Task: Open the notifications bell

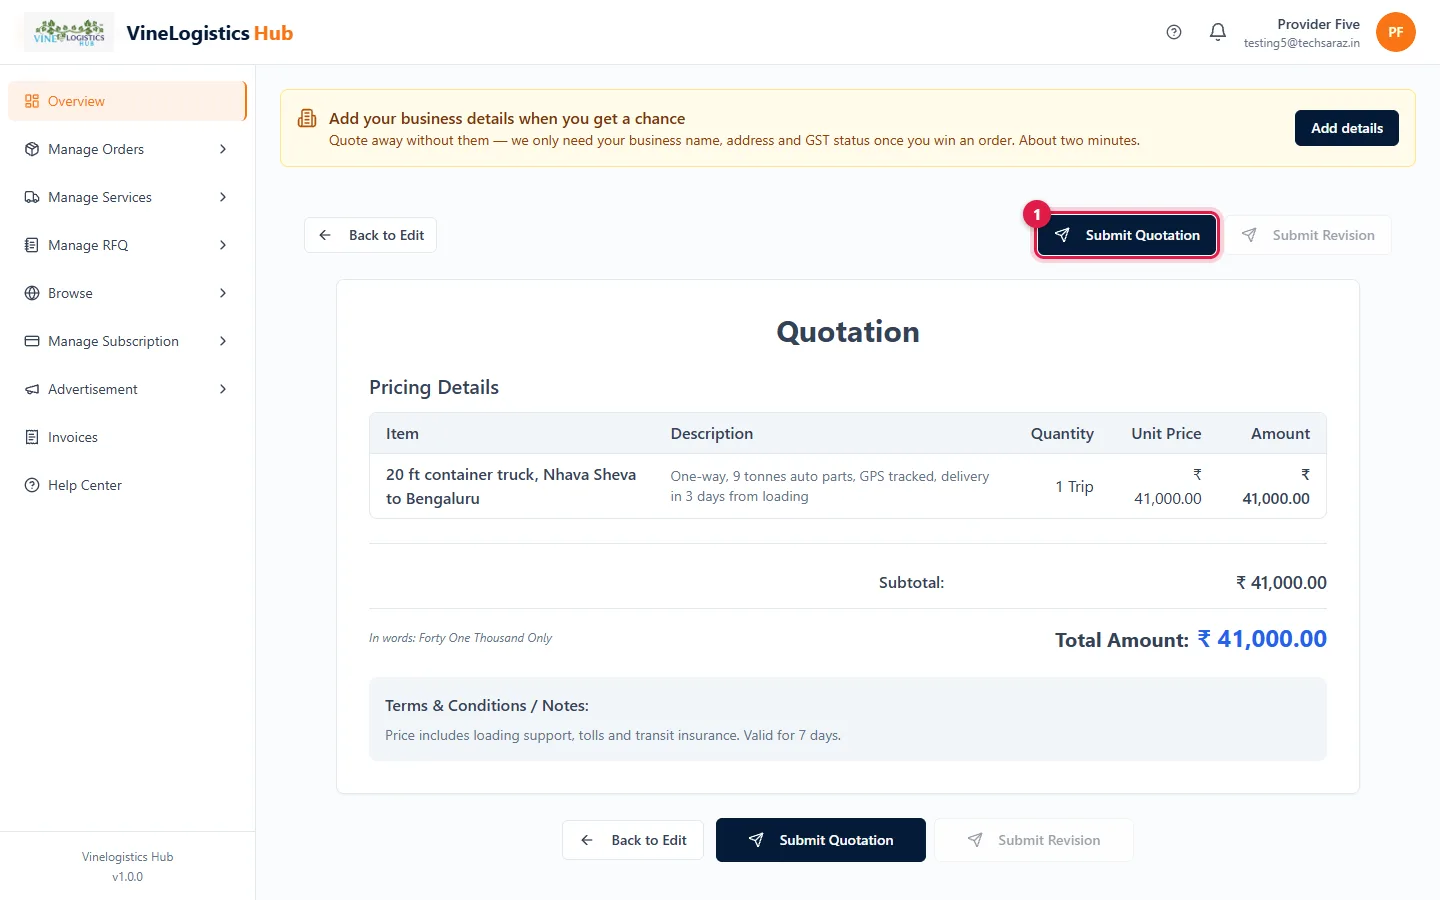Action: click(1218, 32)
